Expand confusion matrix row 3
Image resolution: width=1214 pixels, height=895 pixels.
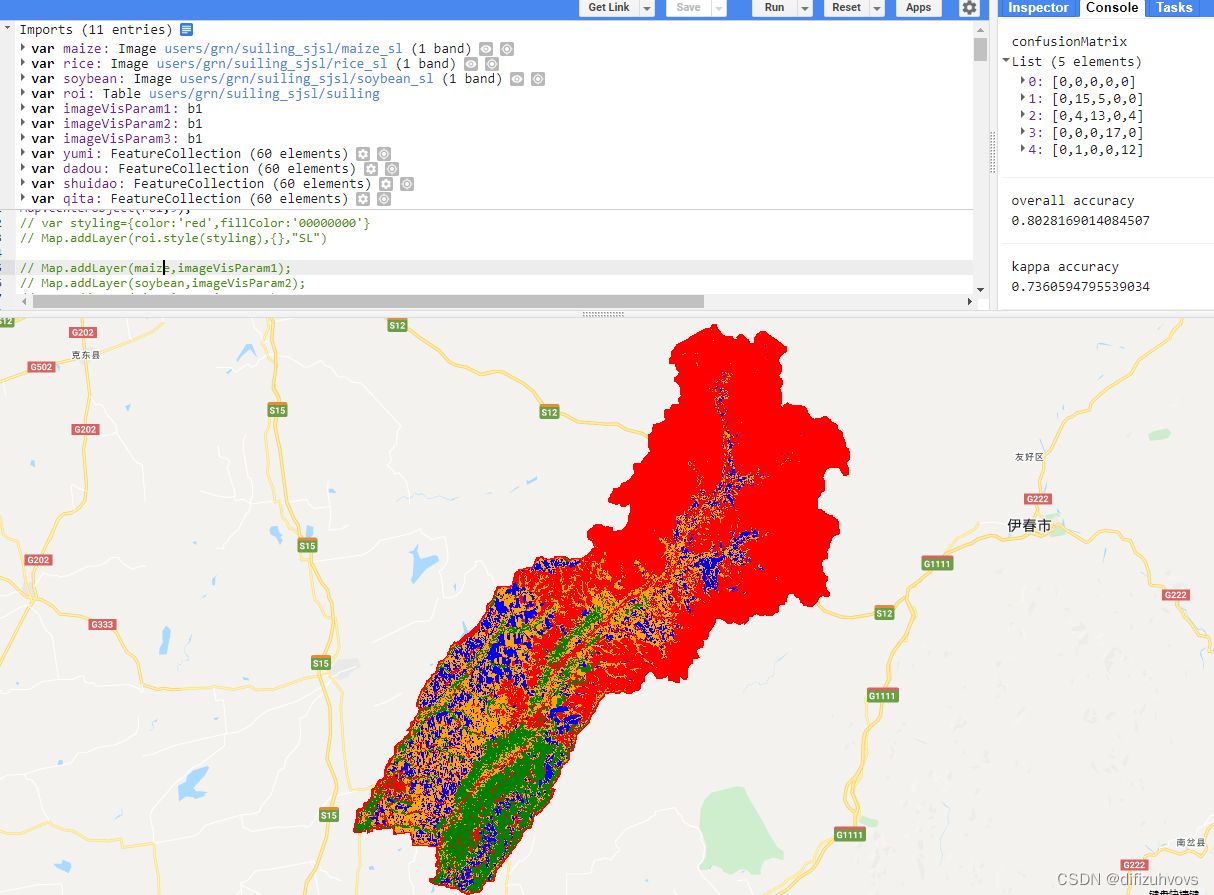click(x=1023, y=131)
